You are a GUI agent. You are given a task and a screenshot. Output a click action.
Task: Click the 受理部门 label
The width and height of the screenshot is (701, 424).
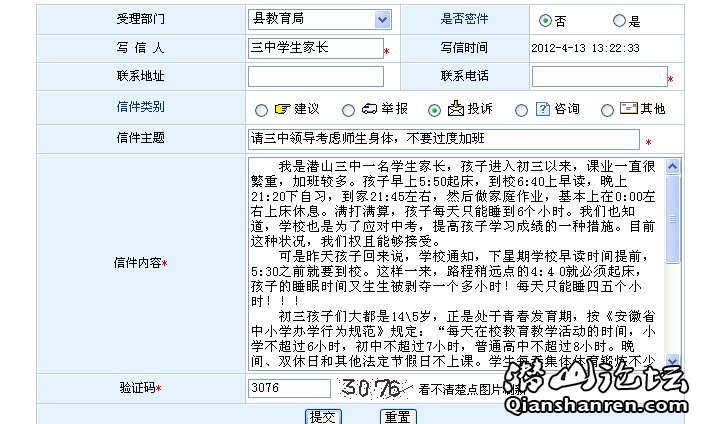click(x=140, y=19)
